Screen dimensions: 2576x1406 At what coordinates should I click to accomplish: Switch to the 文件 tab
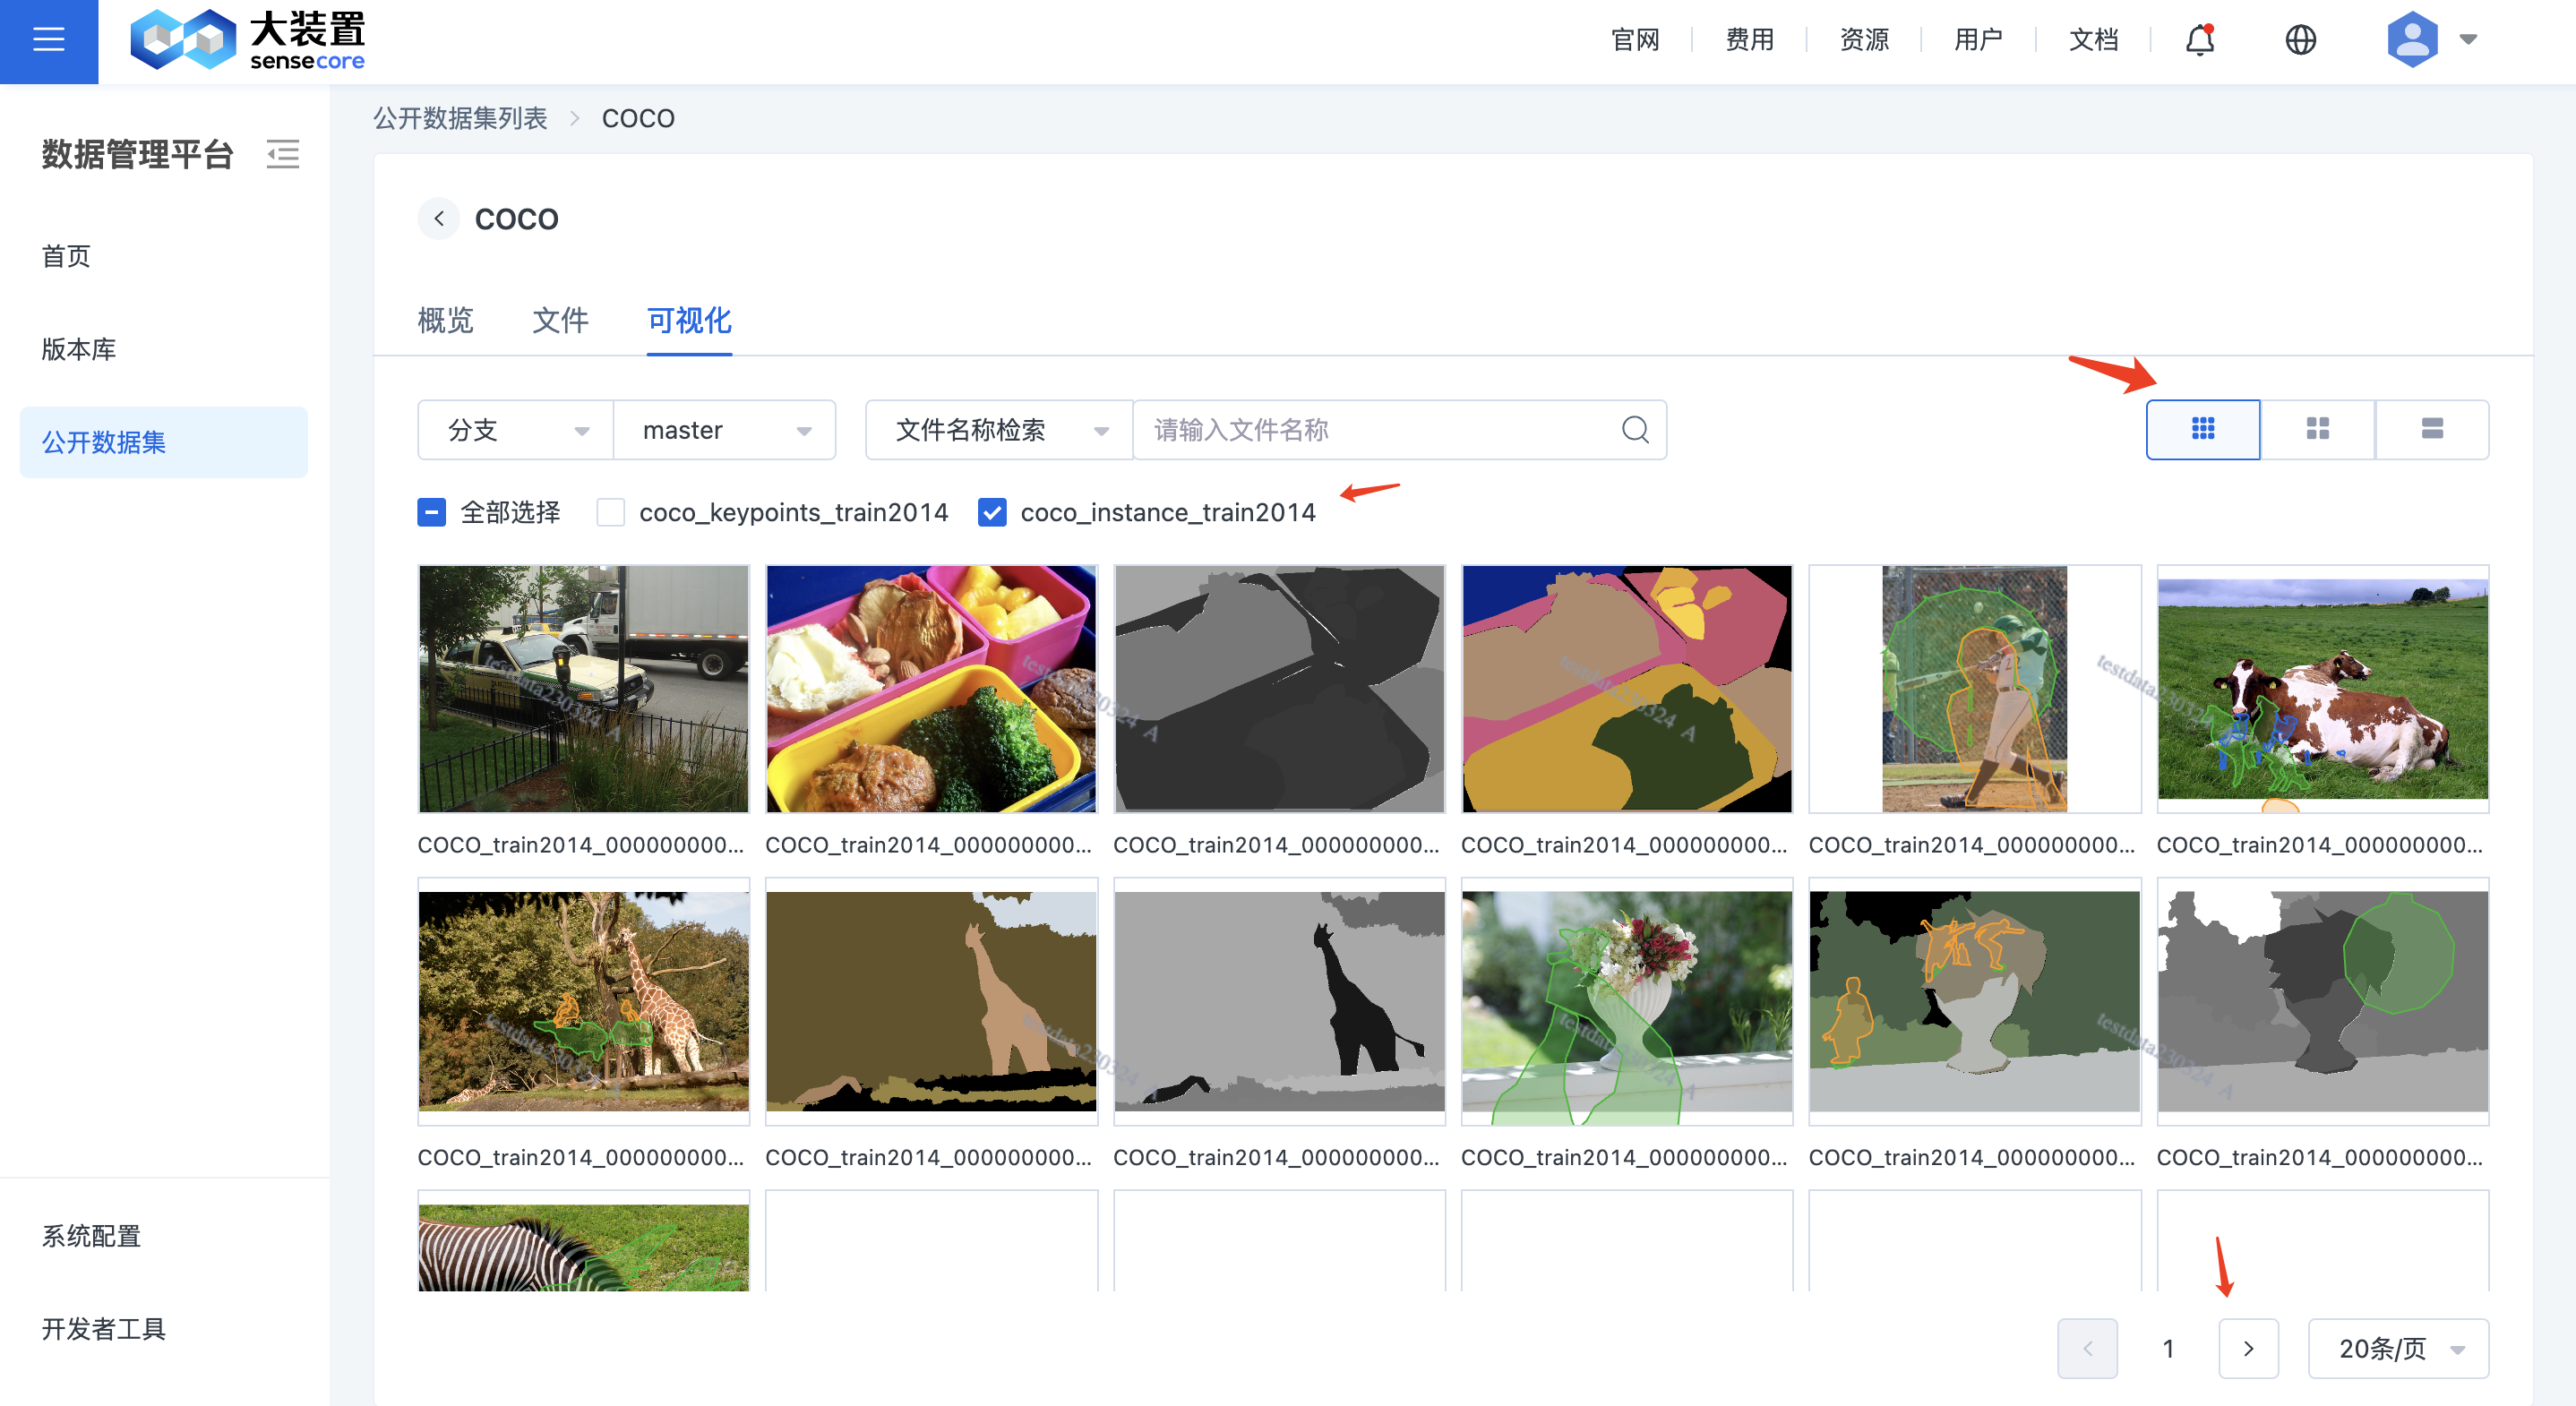(x=560, y=321)
